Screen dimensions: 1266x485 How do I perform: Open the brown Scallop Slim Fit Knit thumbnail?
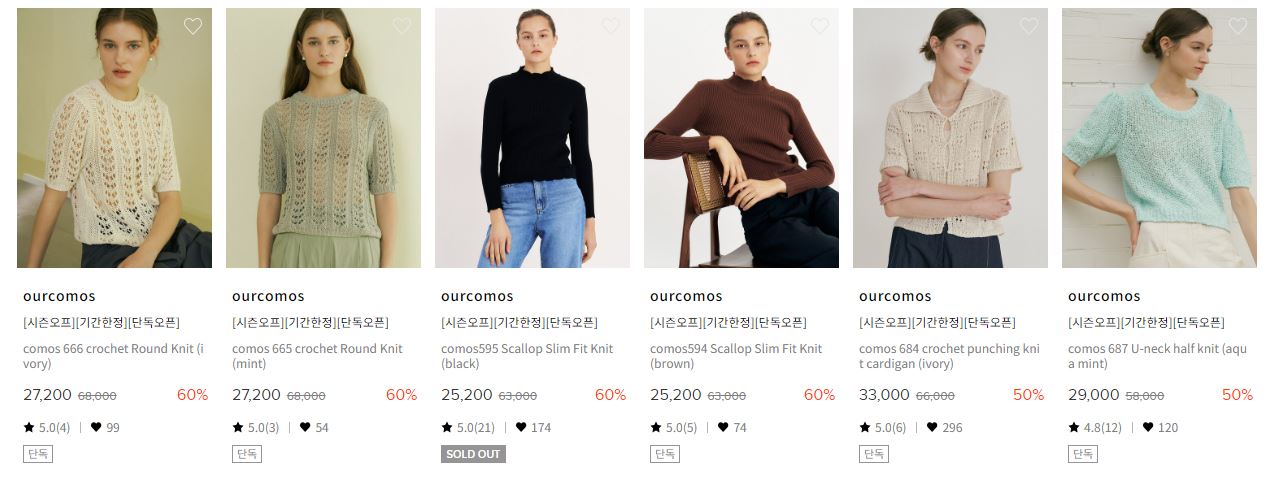741,138
